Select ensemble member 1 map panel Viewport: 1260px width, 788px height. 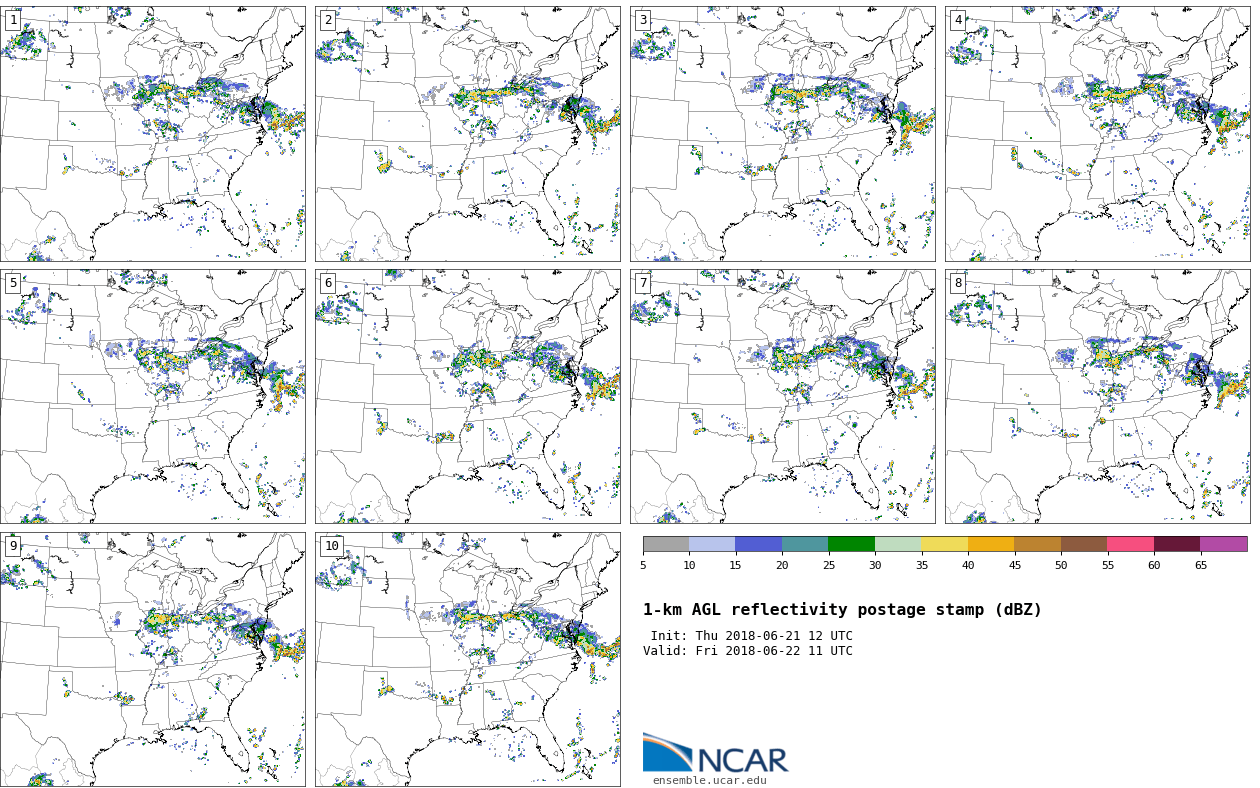pos(153,134)
